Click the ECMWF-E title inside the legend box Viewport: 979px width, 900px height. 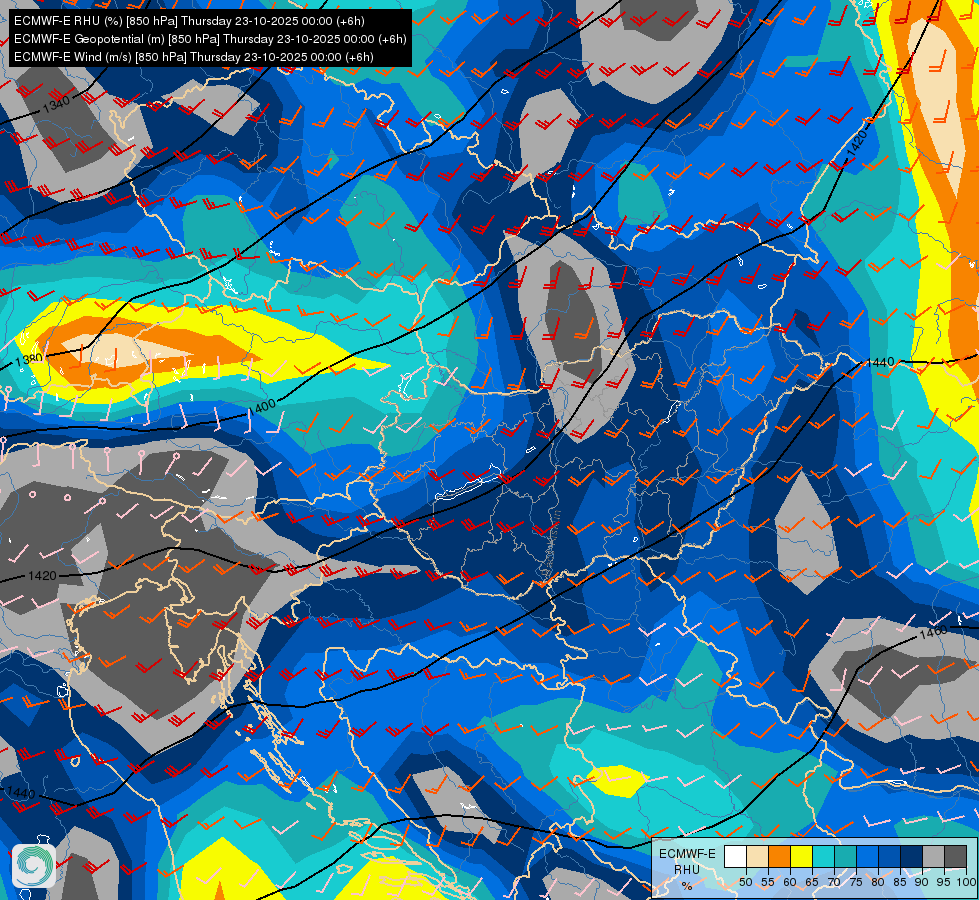687,853
